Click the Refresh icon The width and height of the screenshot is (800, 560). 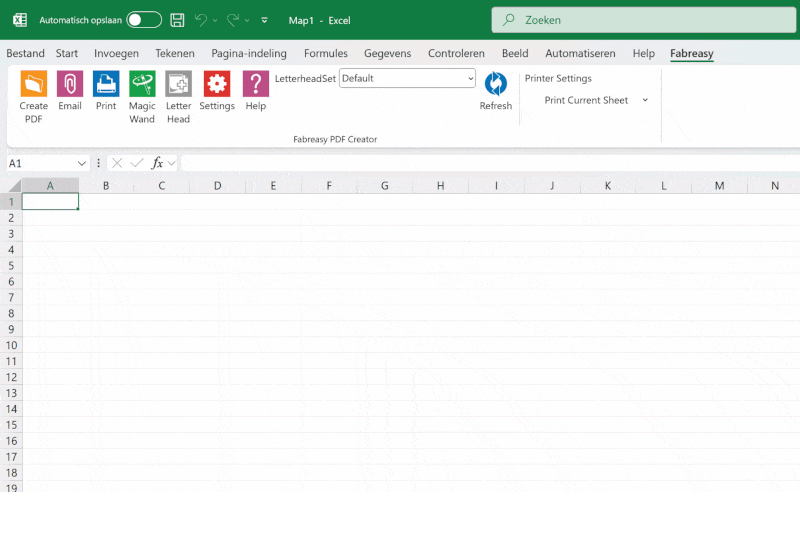(x=495, y=84)
